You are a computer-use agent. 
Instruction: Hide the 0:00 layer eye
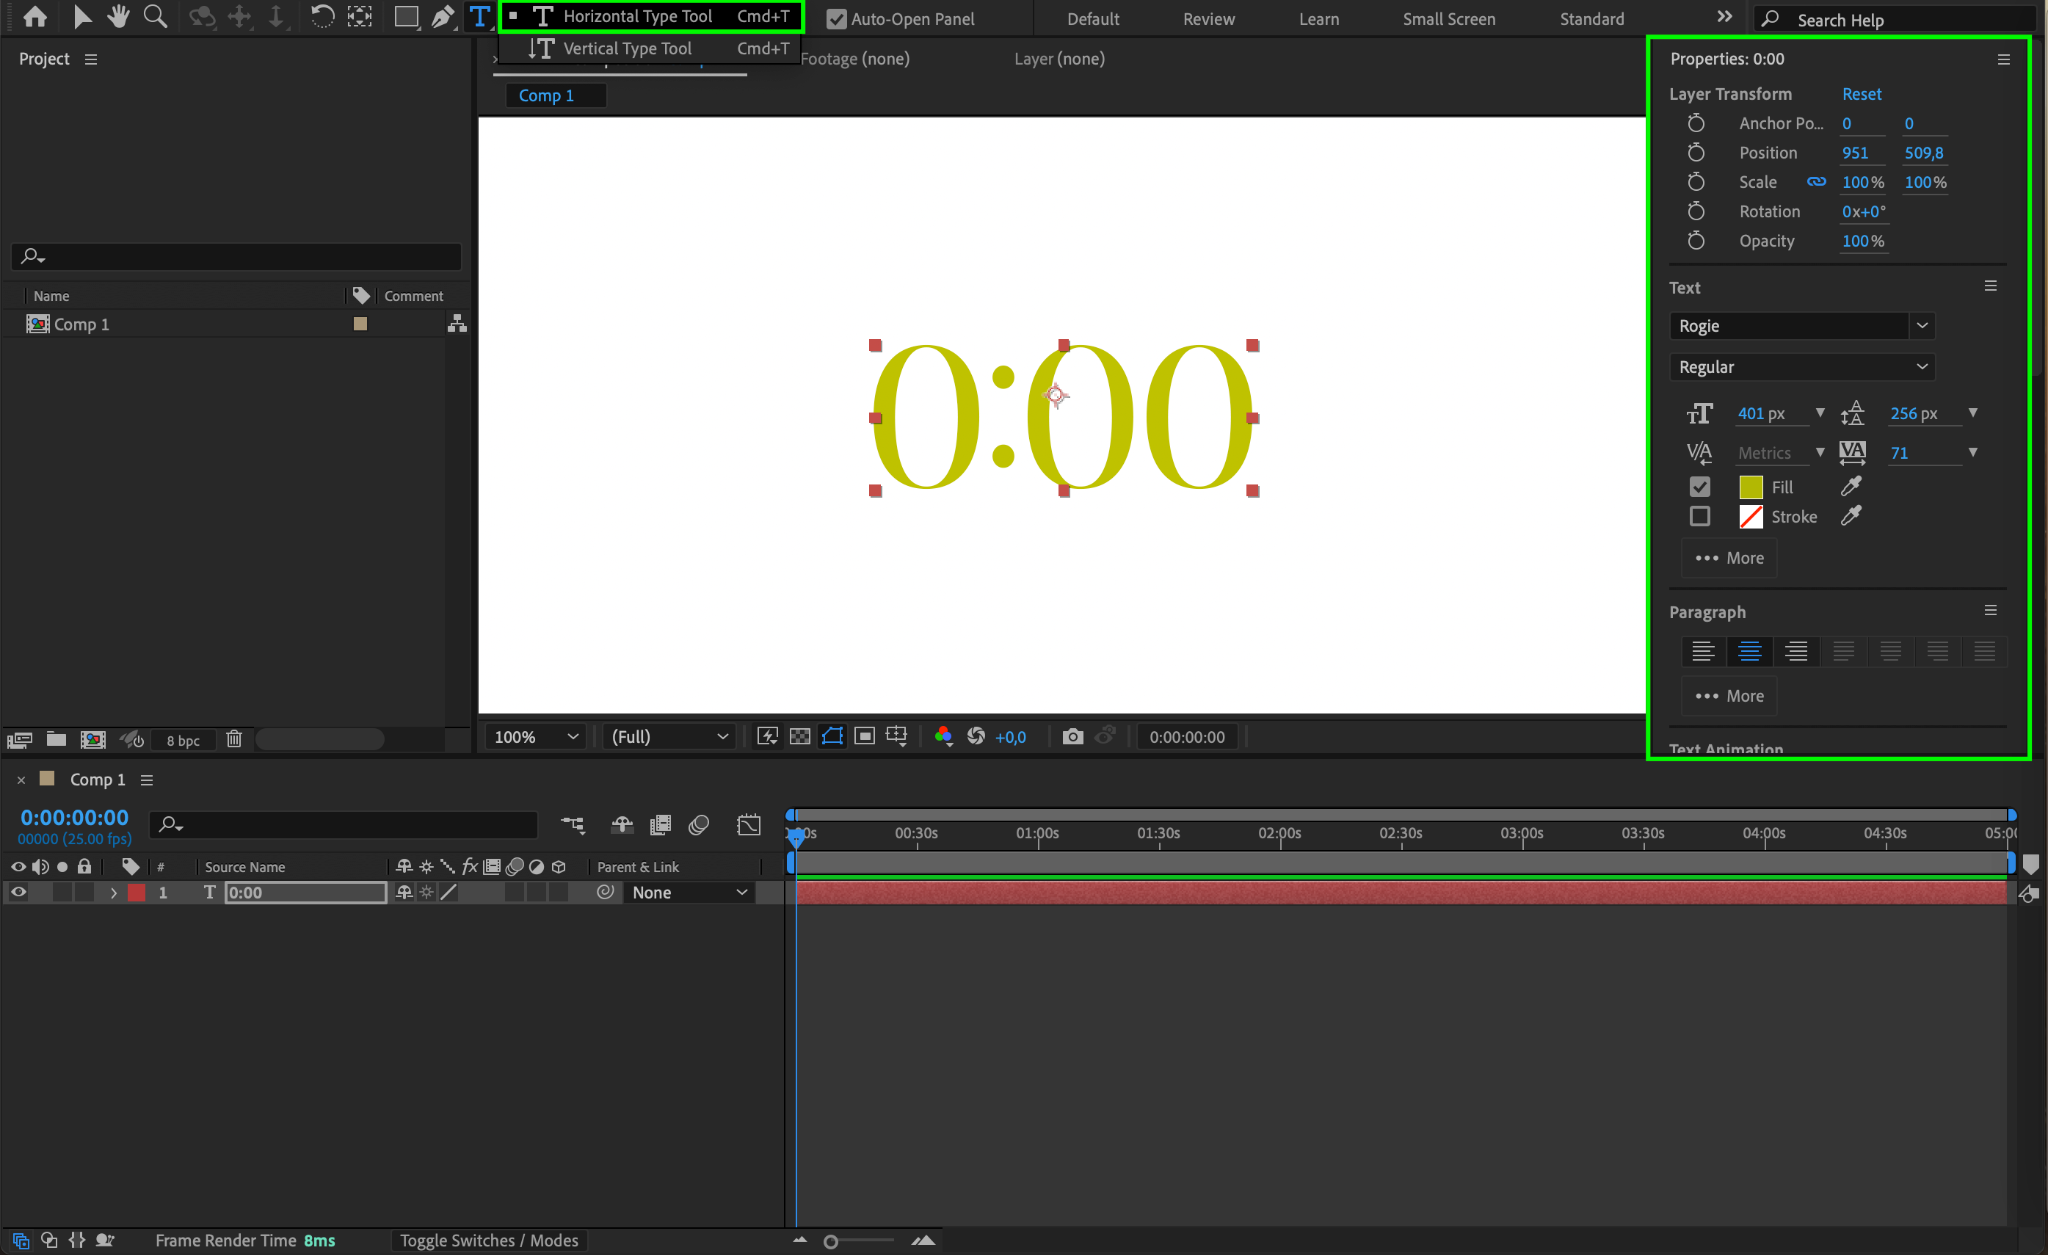18,893
